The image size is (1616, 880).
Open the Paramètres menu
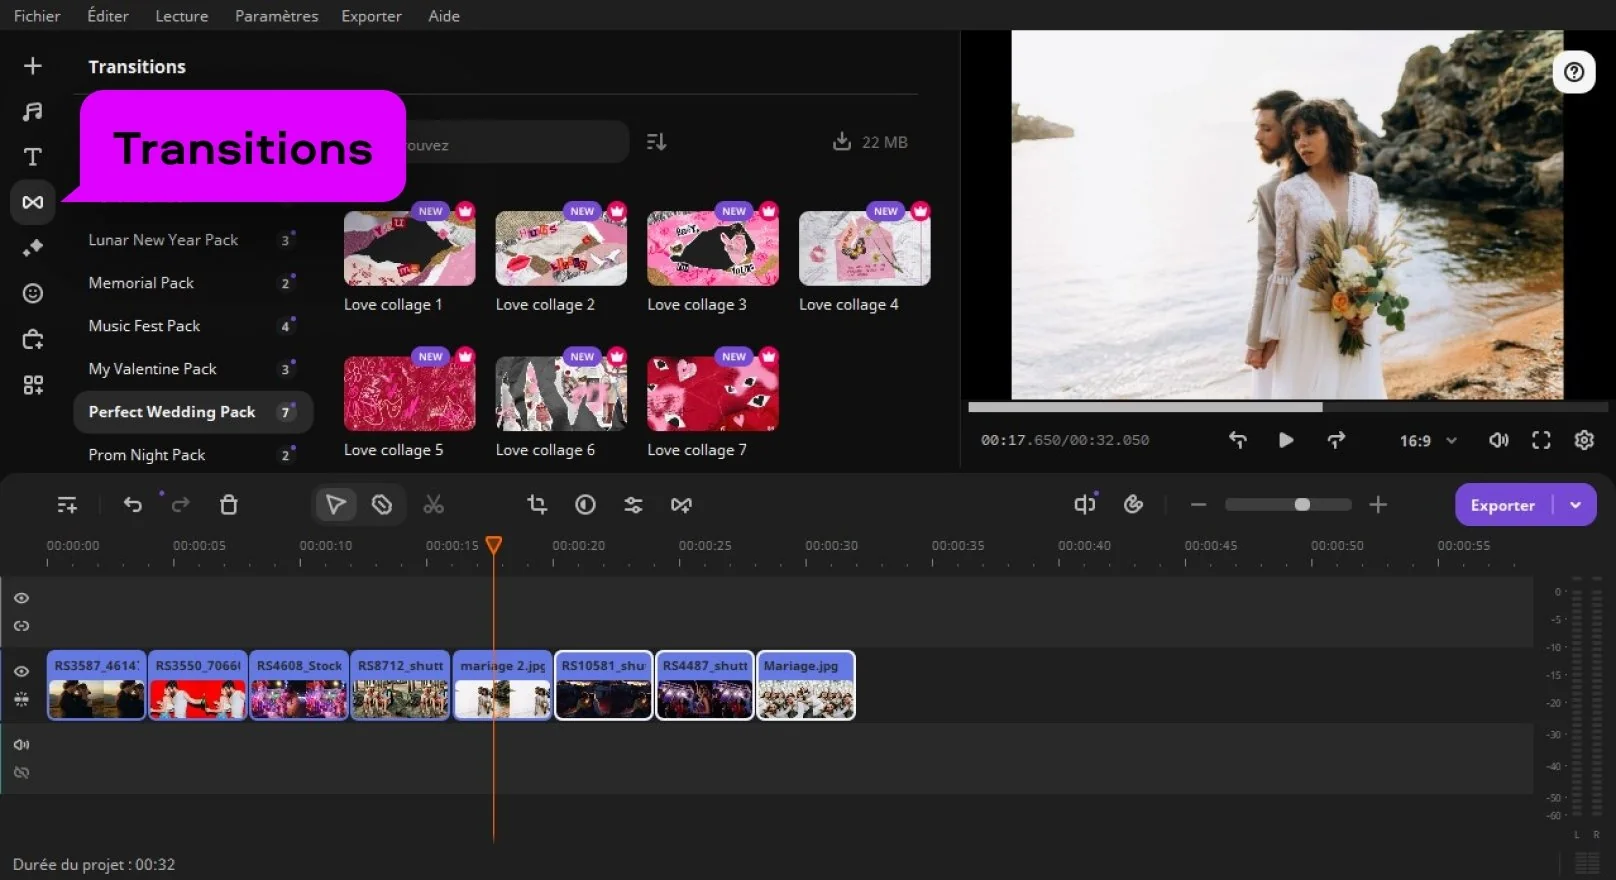[x=276, y=16]
